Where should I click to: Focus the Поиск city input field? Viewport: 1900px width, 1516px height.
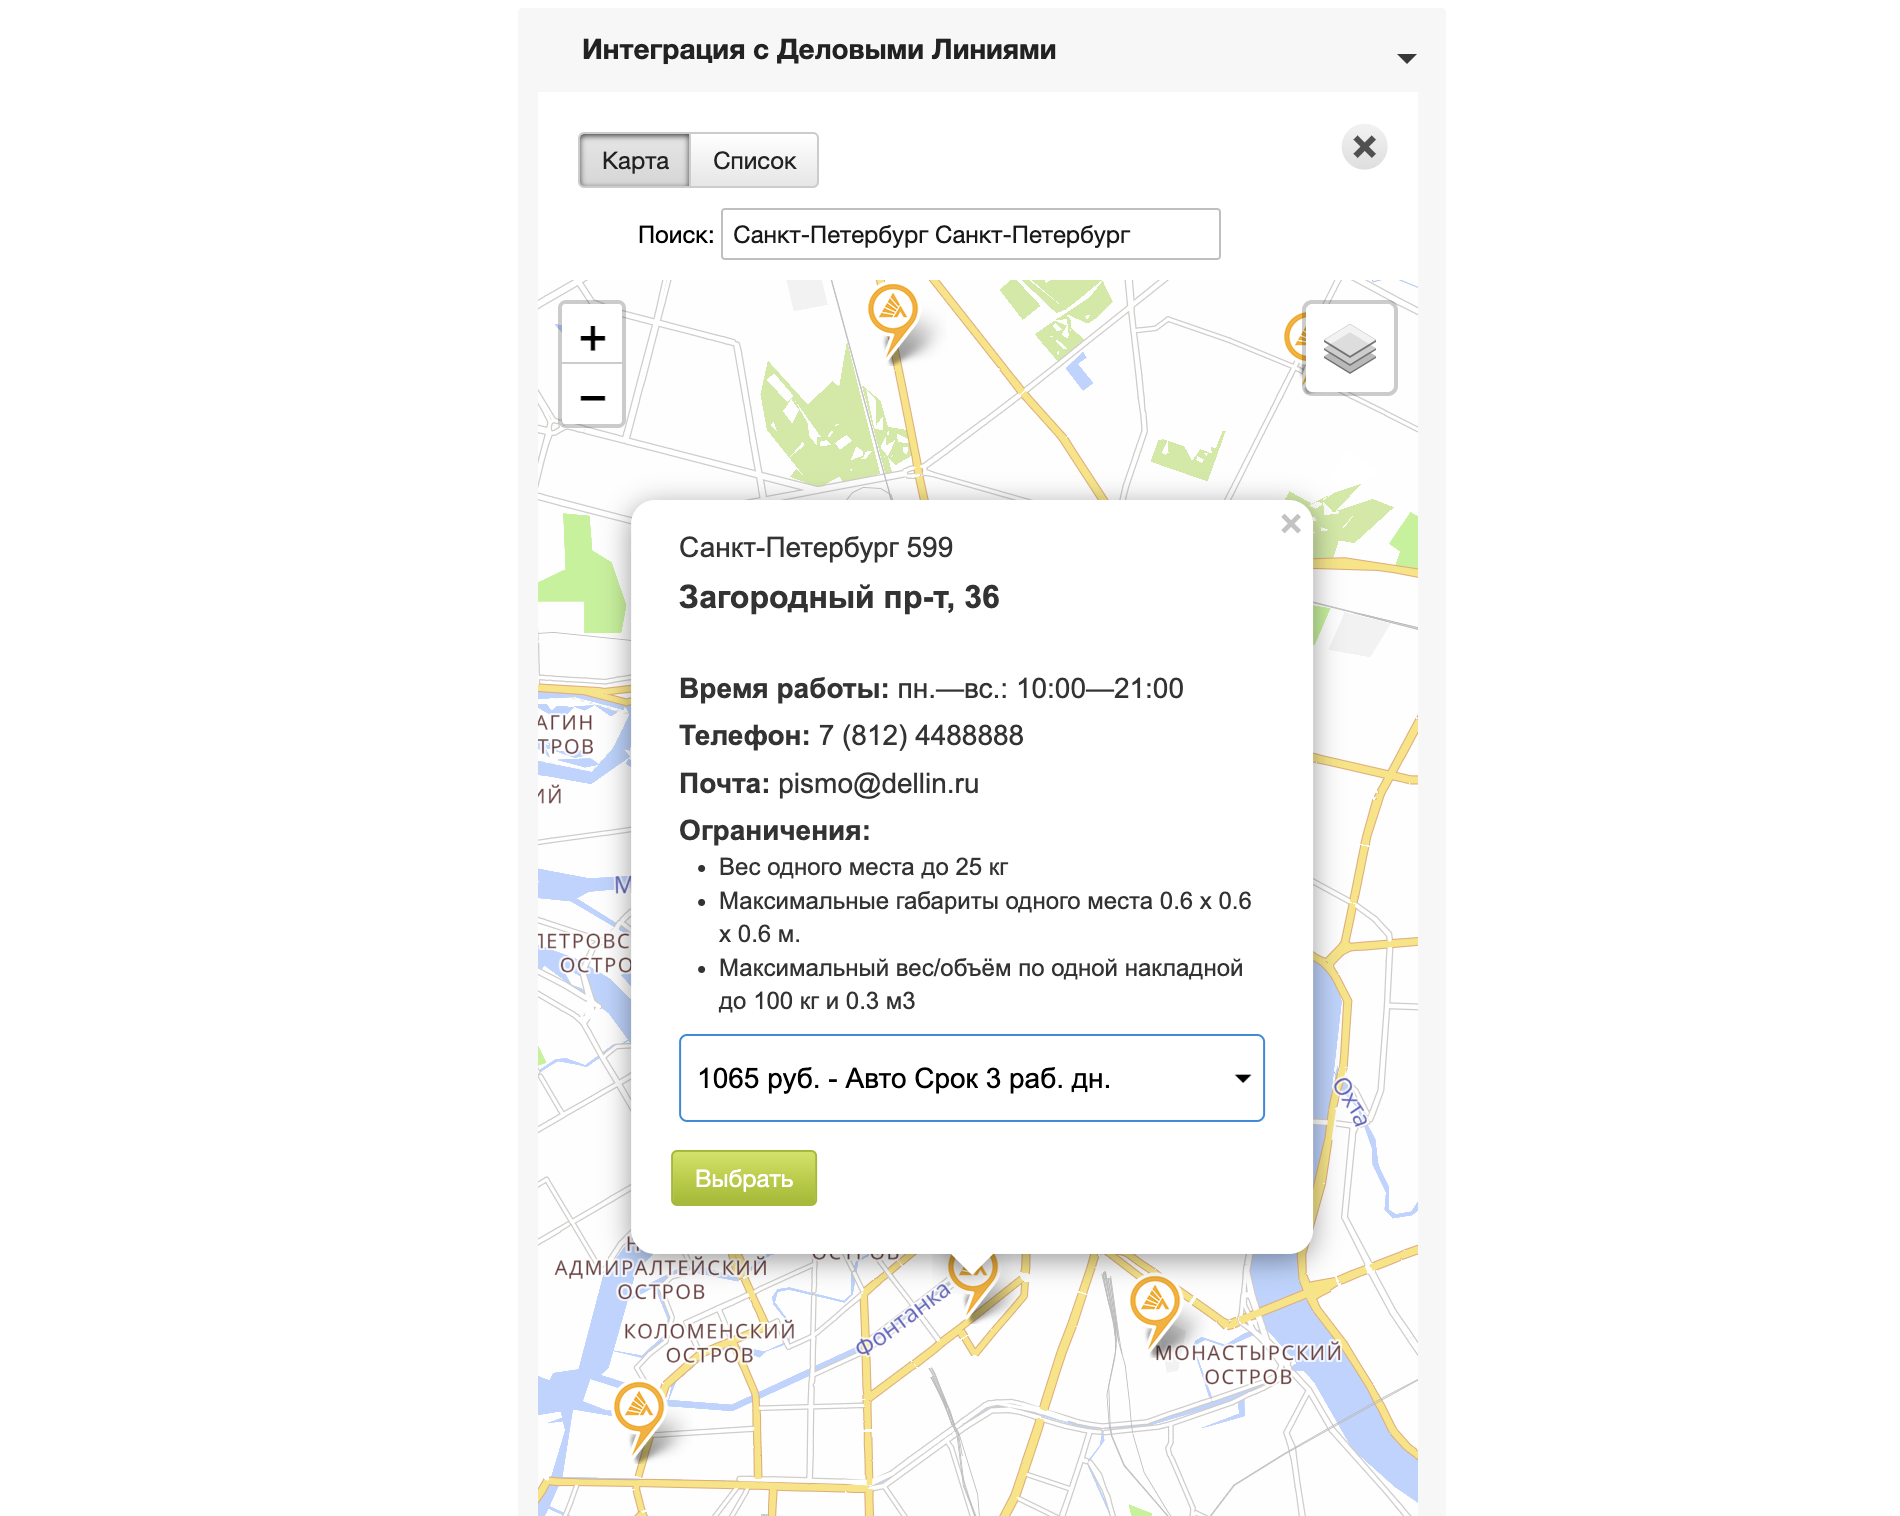pyautogui.click(x=970, y=235)
